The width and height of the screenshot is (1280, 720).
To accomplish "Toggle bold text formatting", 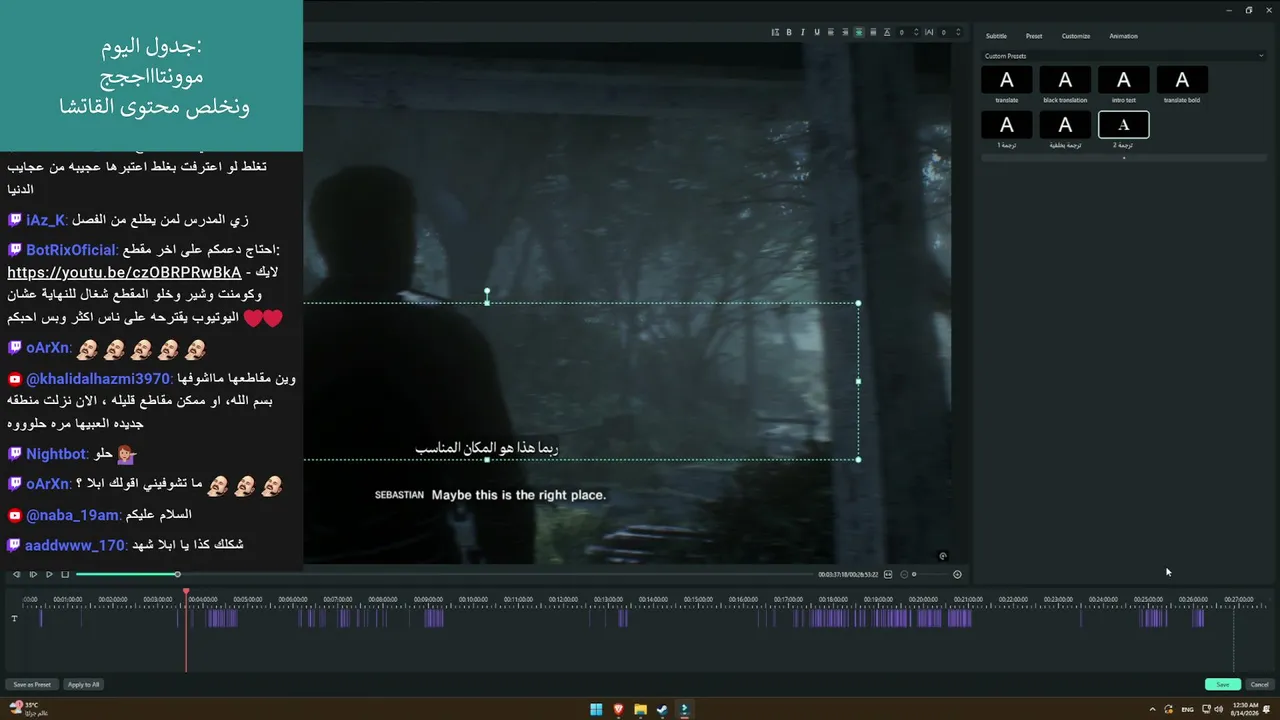I will 789,32.
